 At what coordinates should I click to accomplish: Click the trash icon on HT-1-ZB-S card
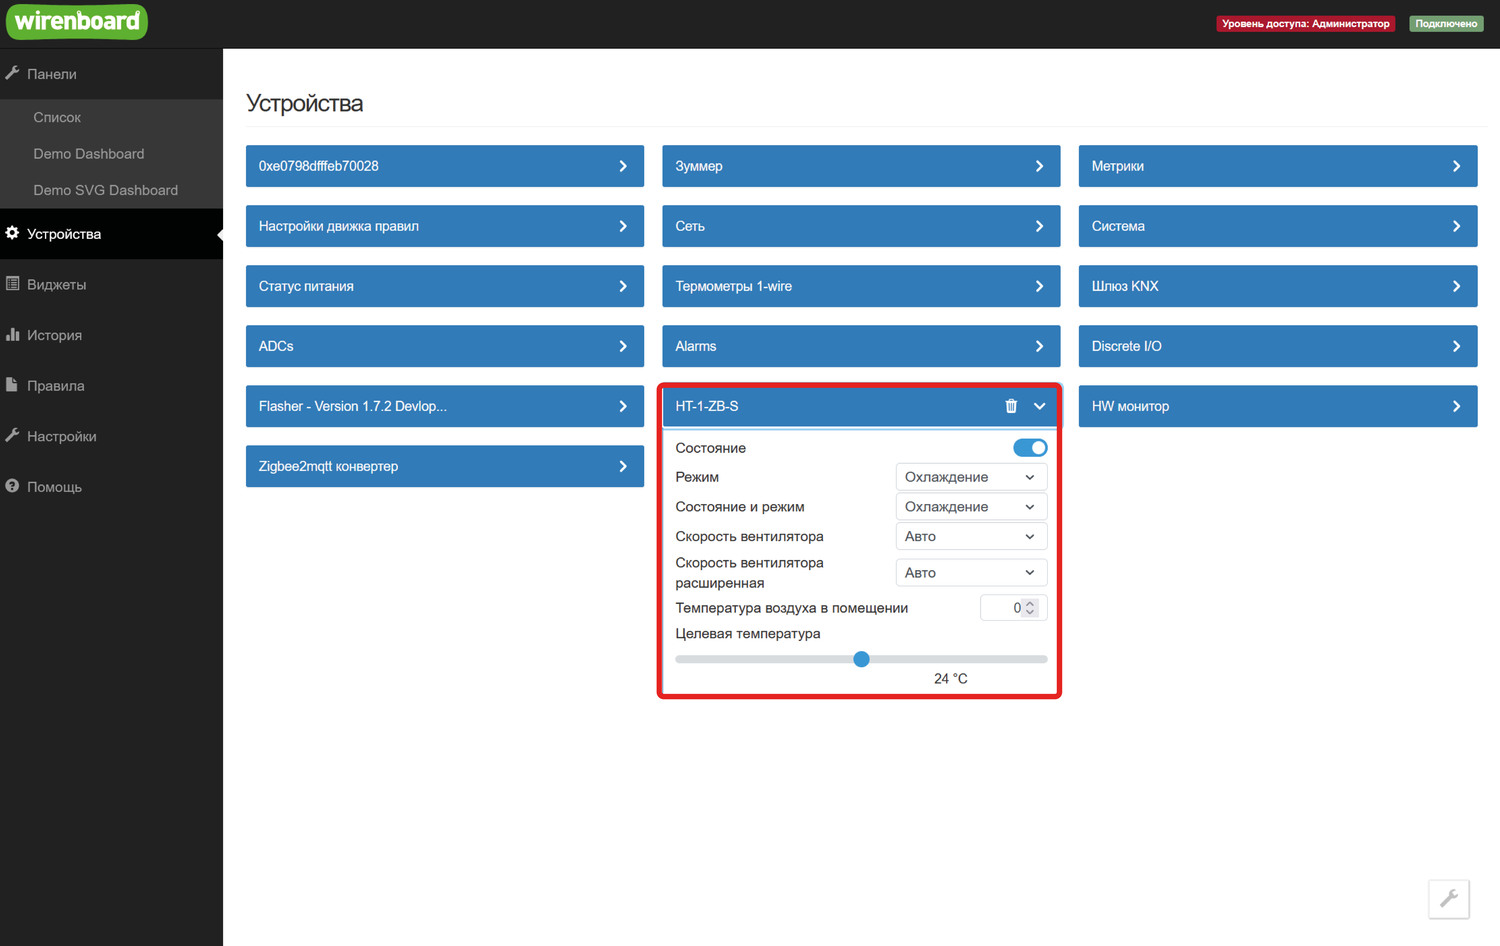1011,406
